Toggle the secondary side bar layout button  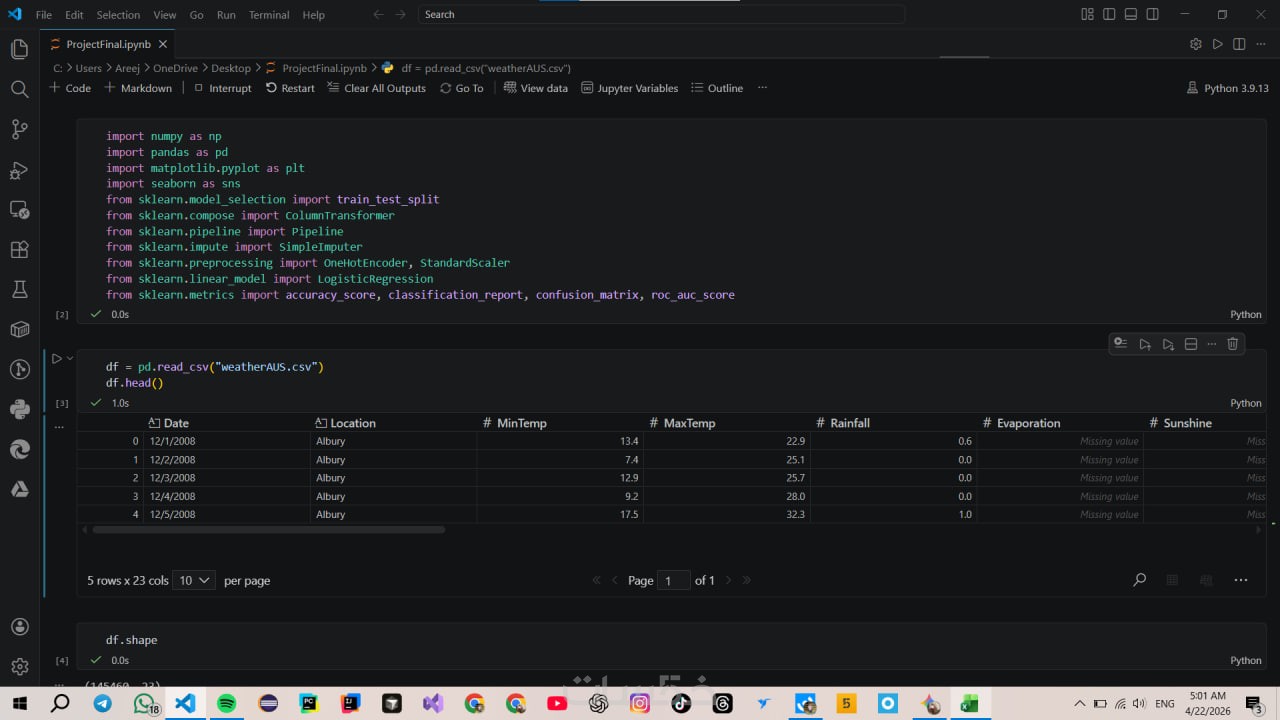[1153, 15]
